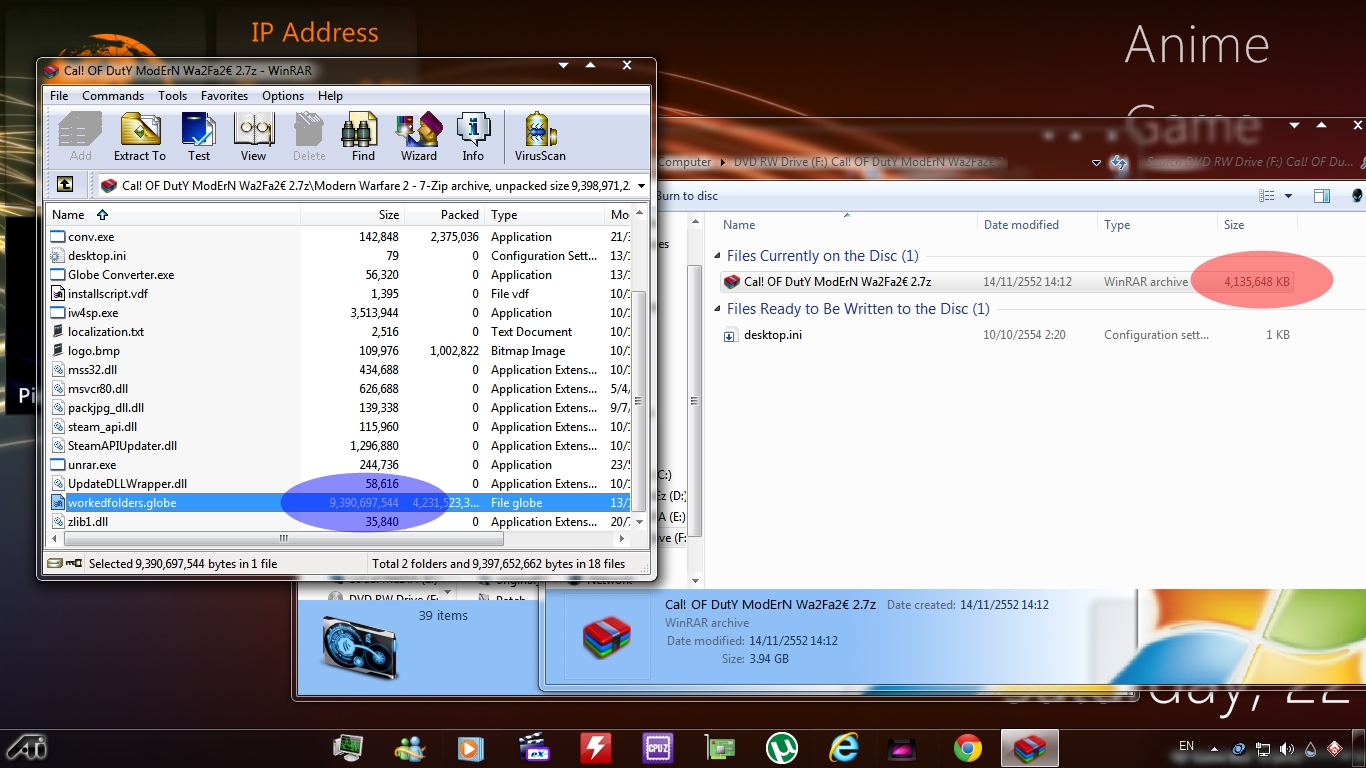The width and height of the screenshot is (1366, 768).
Task: Open Google Chrome from the taskbar
Action: (x=967, y=748)
